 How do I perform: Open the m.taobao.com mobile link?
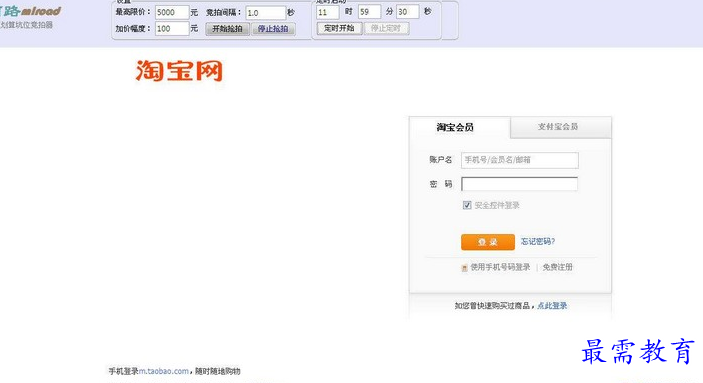(164, 371)
